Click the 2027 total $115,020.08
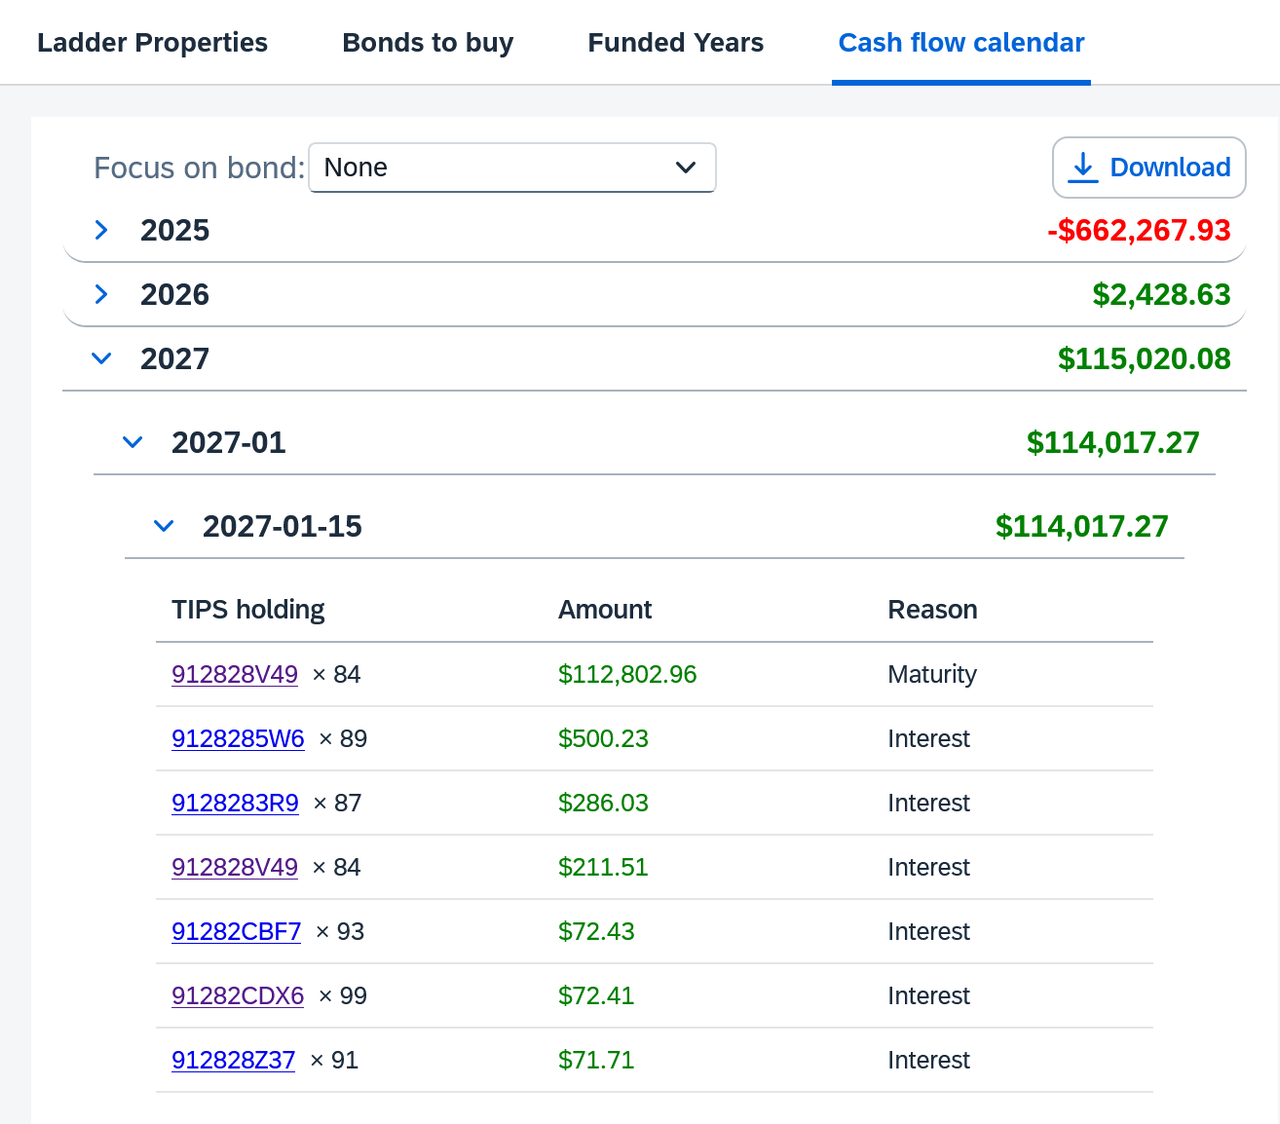The image size is (1280, 1124). tap(1144, 359)
